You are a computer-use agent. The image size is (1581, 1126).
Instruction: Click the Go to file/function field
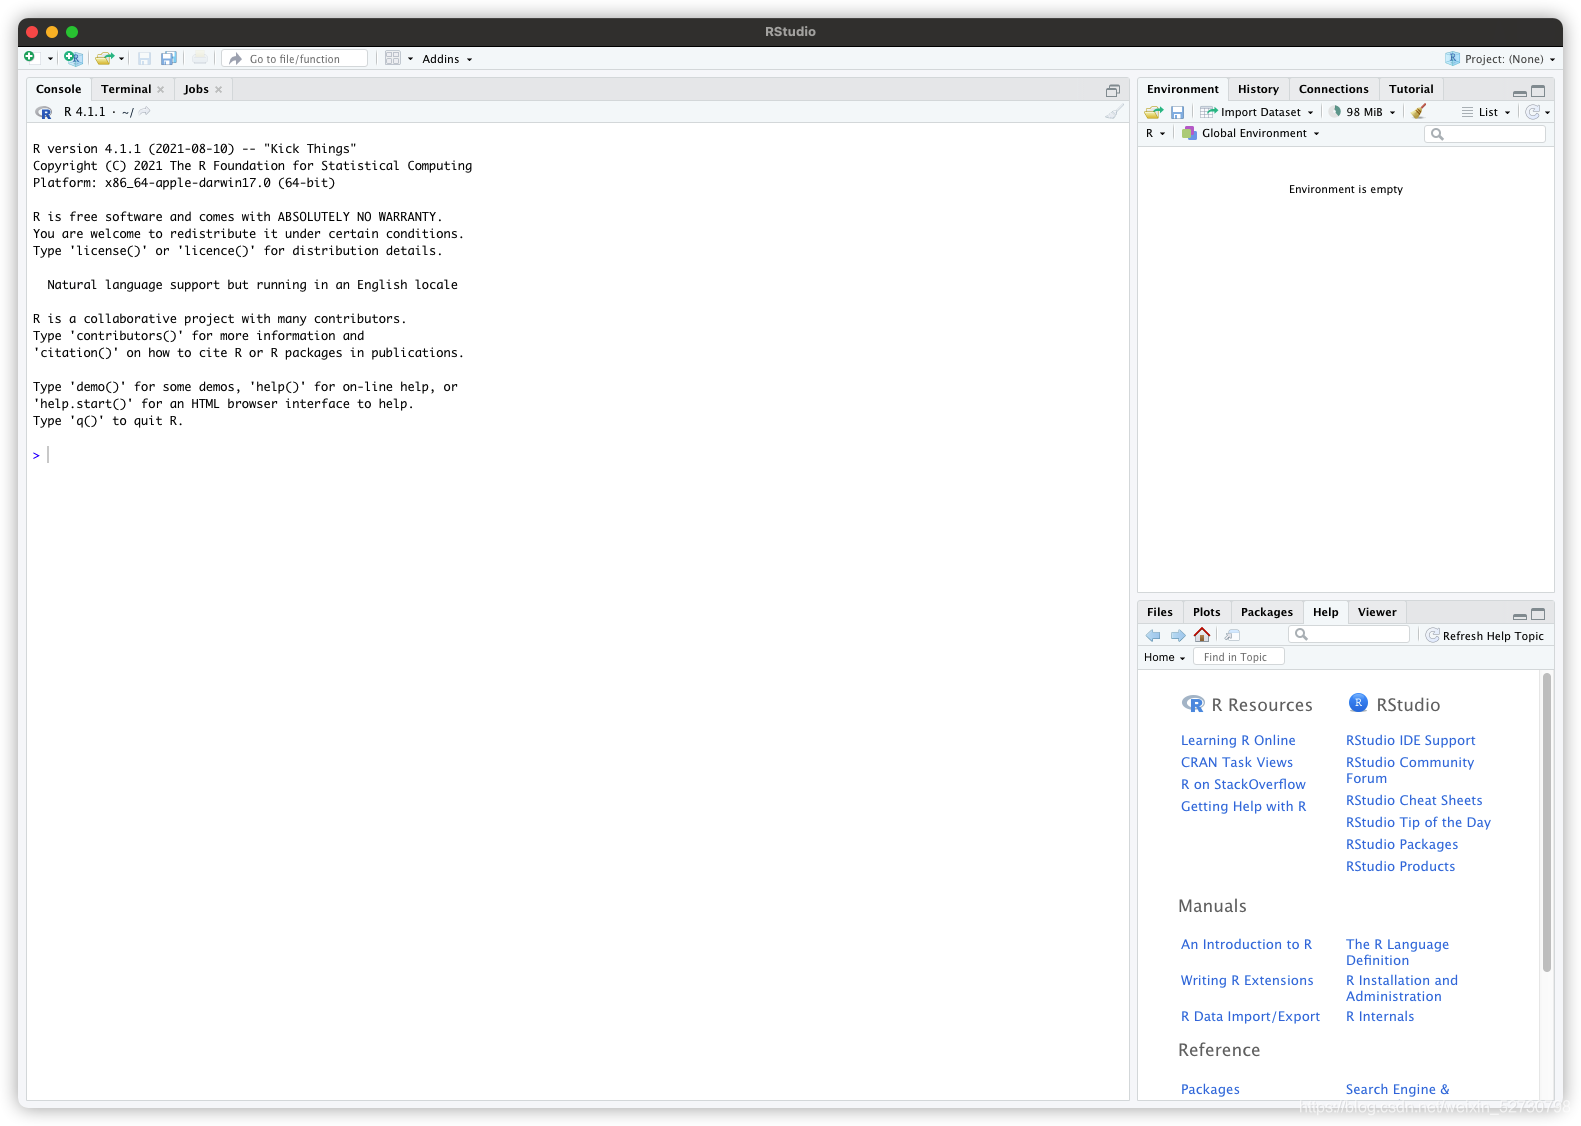(x=294, y=59)
